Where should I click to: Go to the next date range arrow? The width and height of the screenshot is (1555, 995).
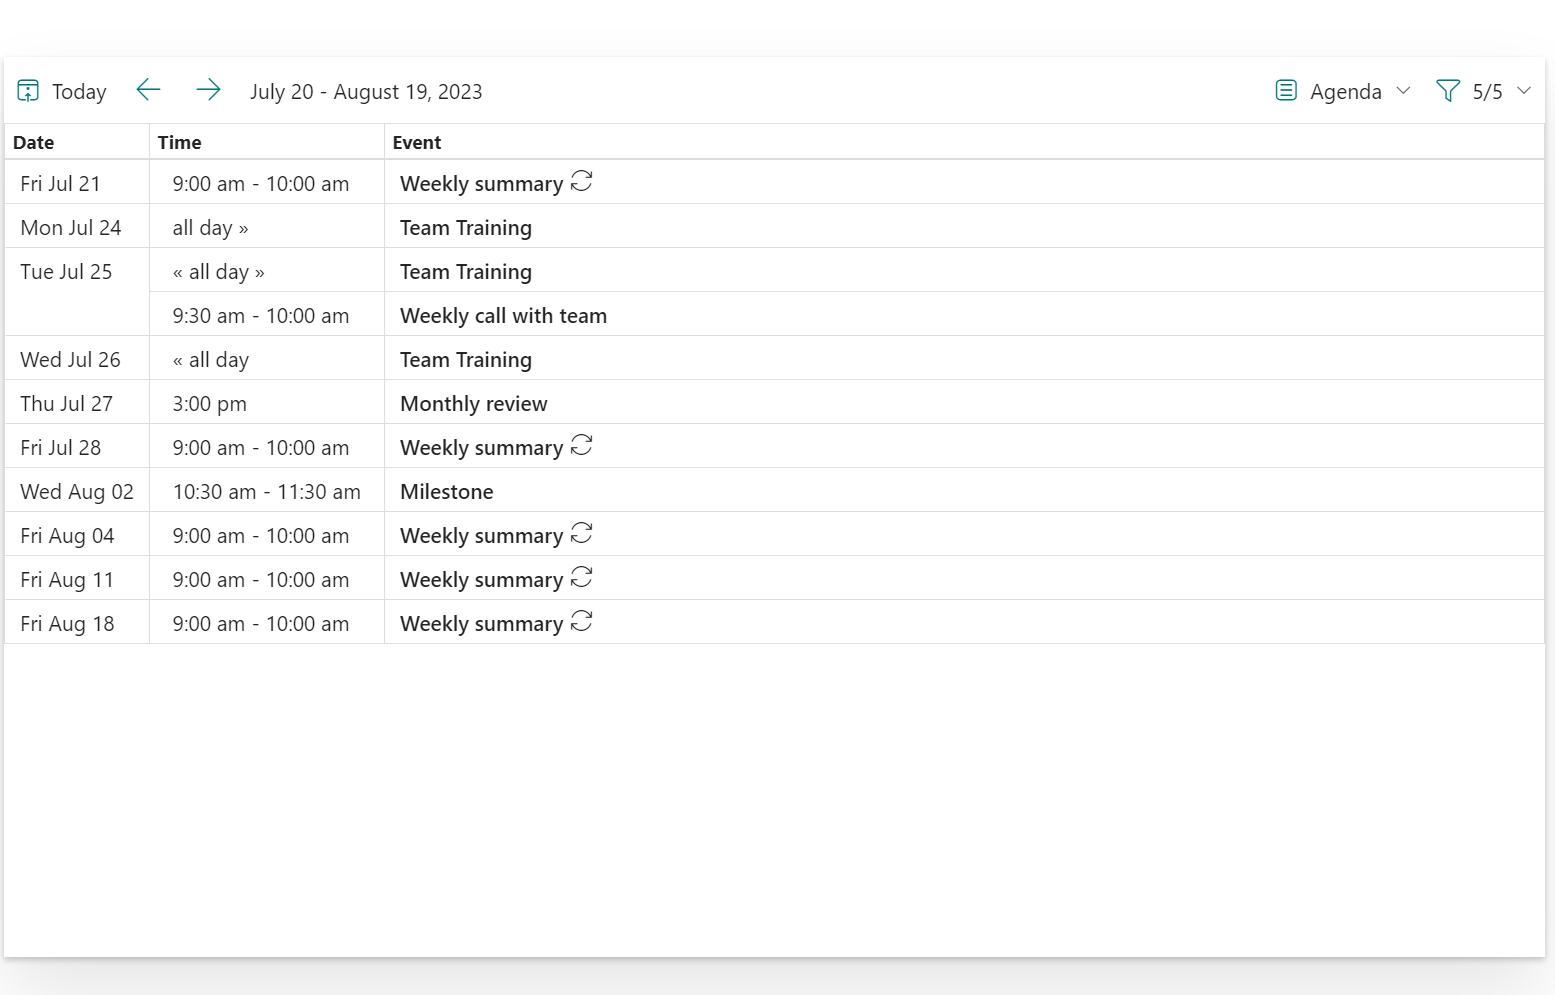pos(208,90)
